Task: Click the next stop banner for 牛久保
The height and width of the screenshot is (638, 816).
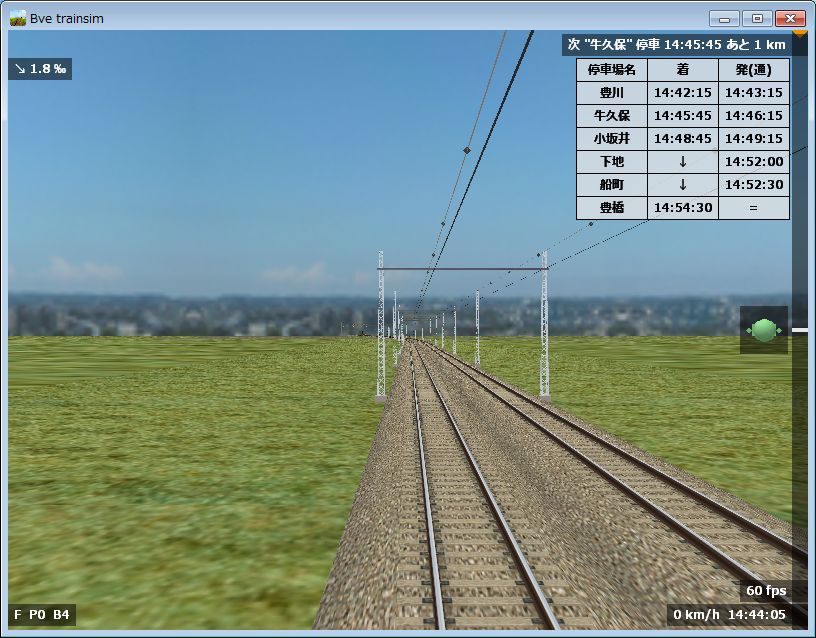Action: click(x=677, y=45)
